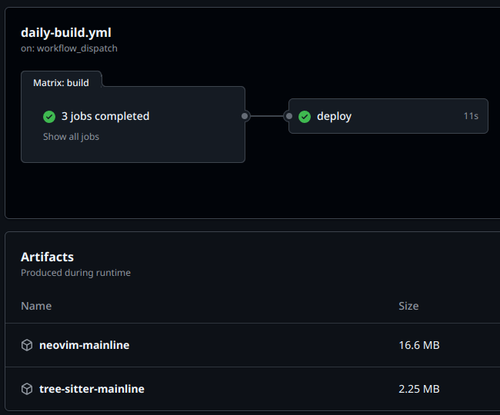Click the Artifacts section heading
500x415 pixels.
(47, 257)
